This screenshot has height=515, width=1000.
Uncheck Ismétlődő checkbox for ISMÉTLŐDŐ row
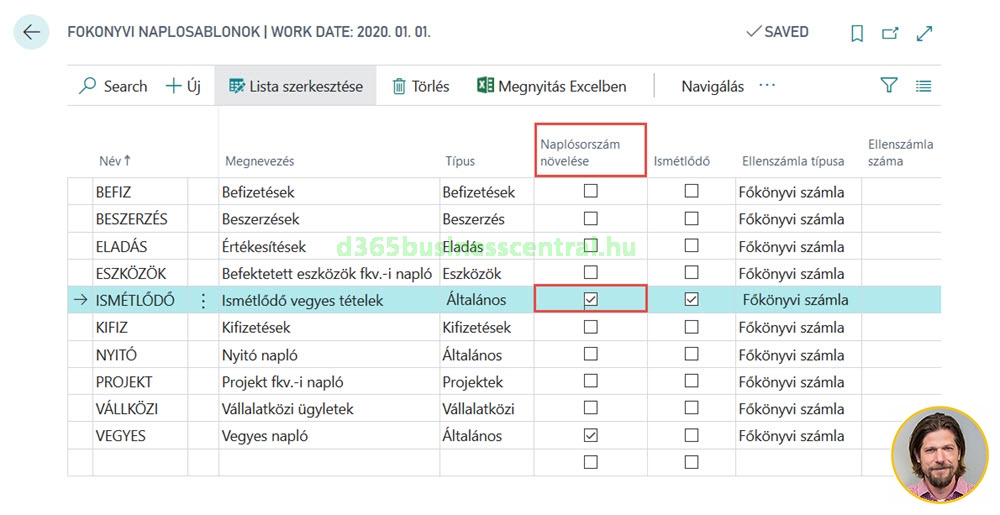691,299
